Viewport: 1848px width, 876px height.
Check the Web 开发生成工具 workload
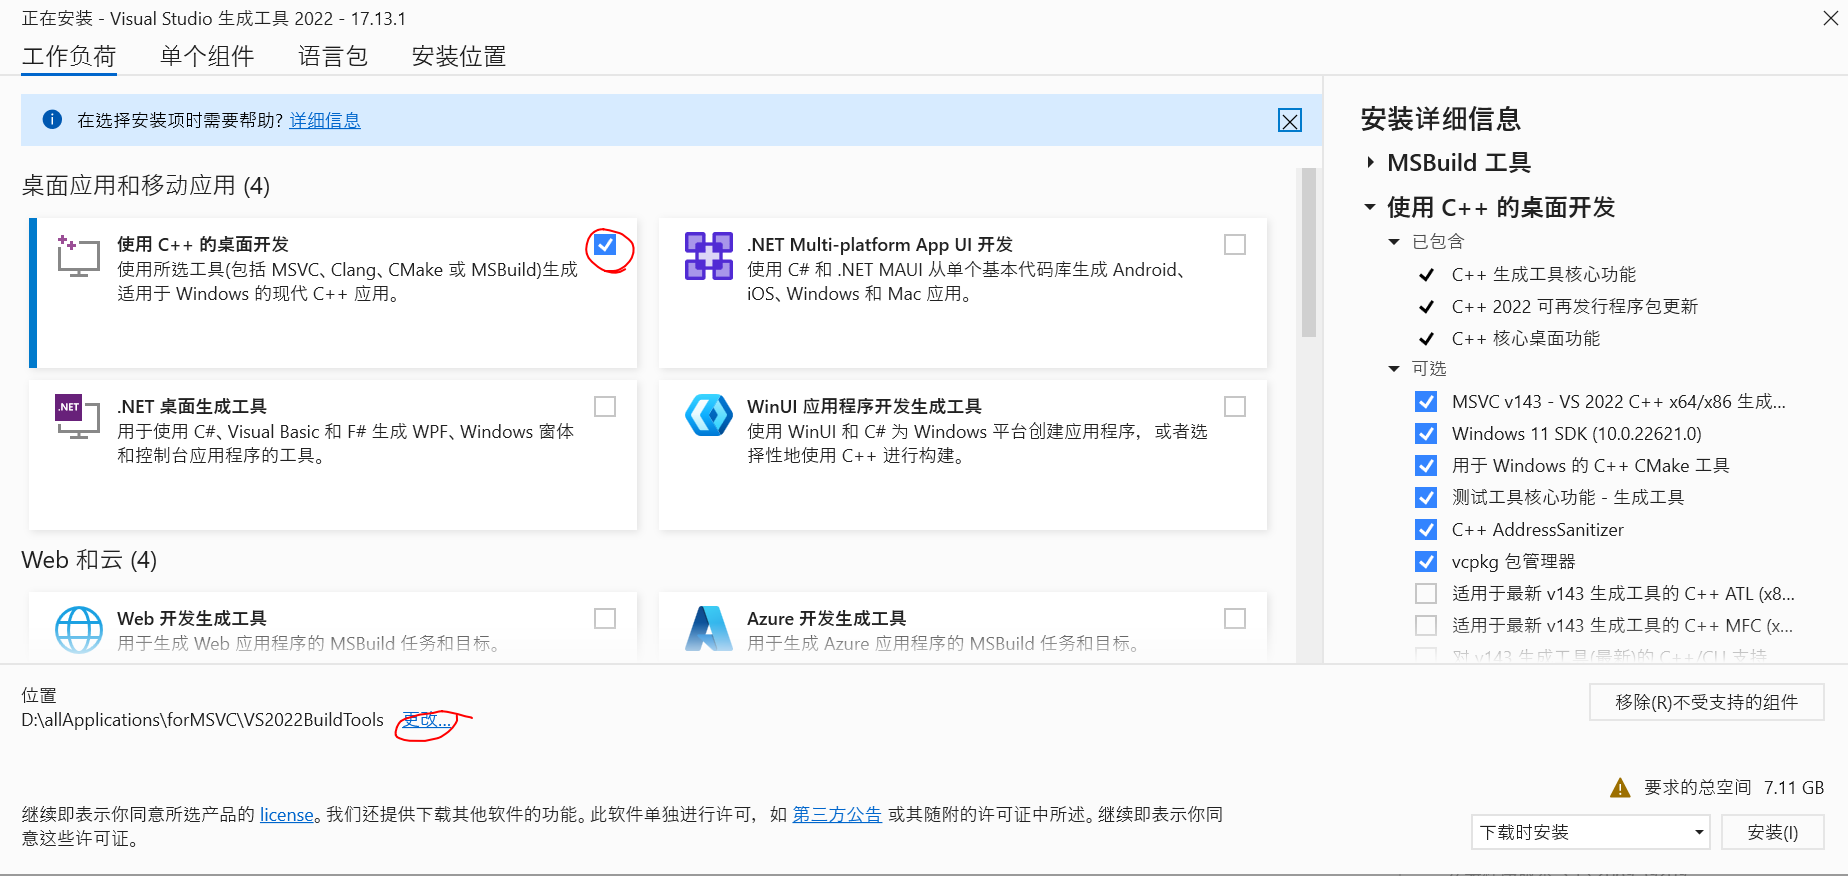[605, 618]
